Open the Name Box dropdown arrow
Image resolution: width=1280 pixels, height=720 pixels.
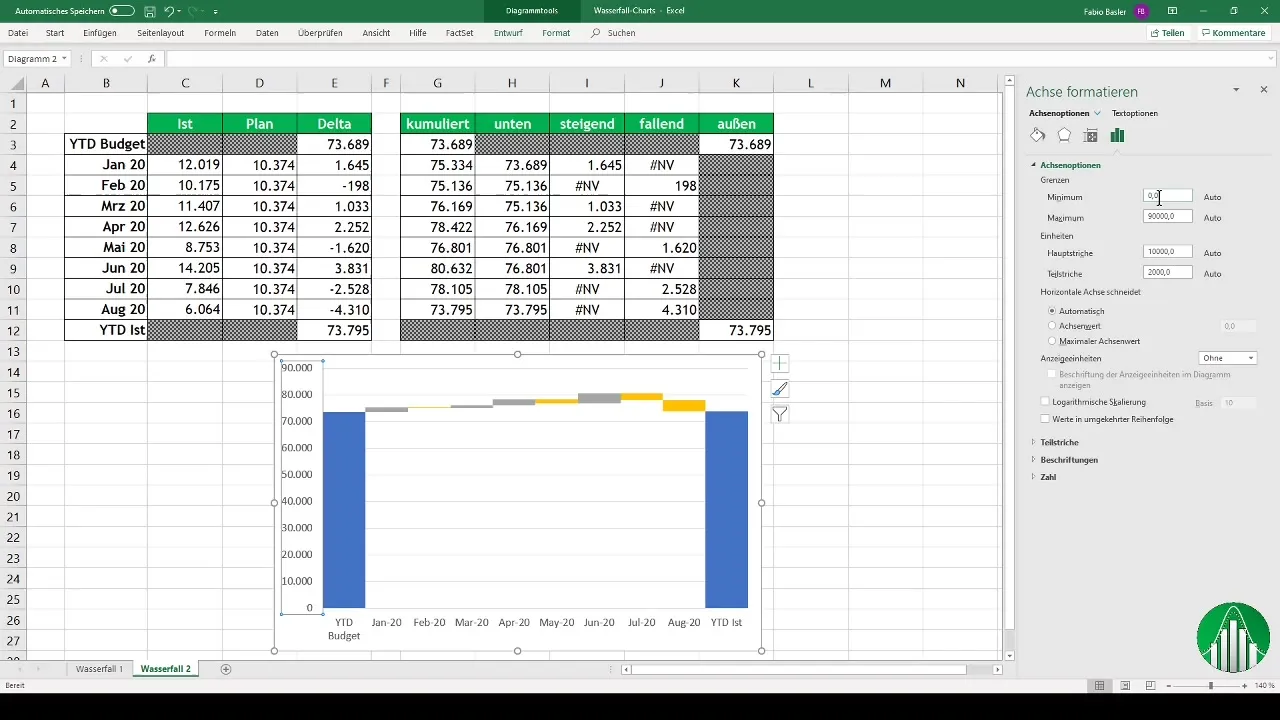tap(64, 59)
